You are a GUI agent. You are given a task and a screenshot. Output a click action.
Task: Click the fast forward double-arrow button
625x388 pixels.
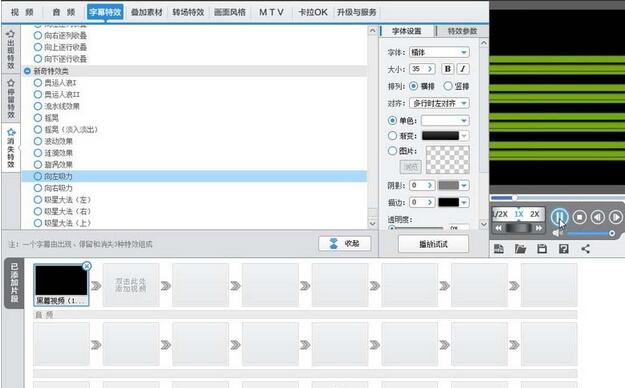[539, 228]
